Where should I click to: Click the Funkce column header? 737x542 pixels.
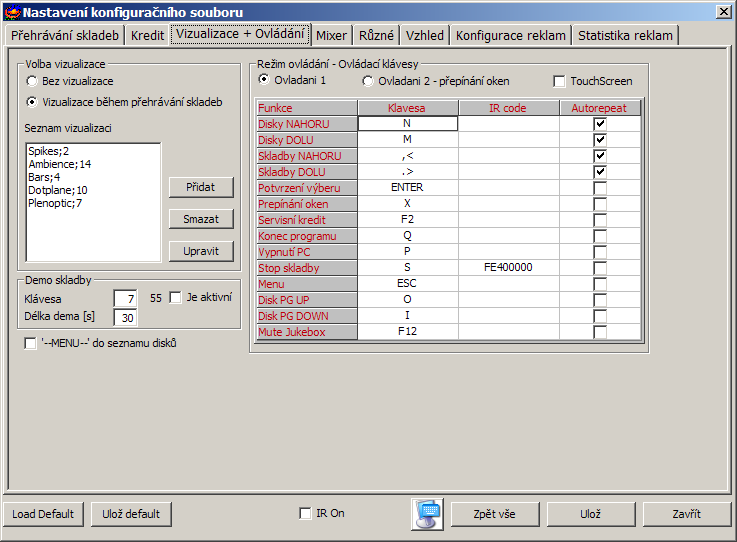point(306,108)
